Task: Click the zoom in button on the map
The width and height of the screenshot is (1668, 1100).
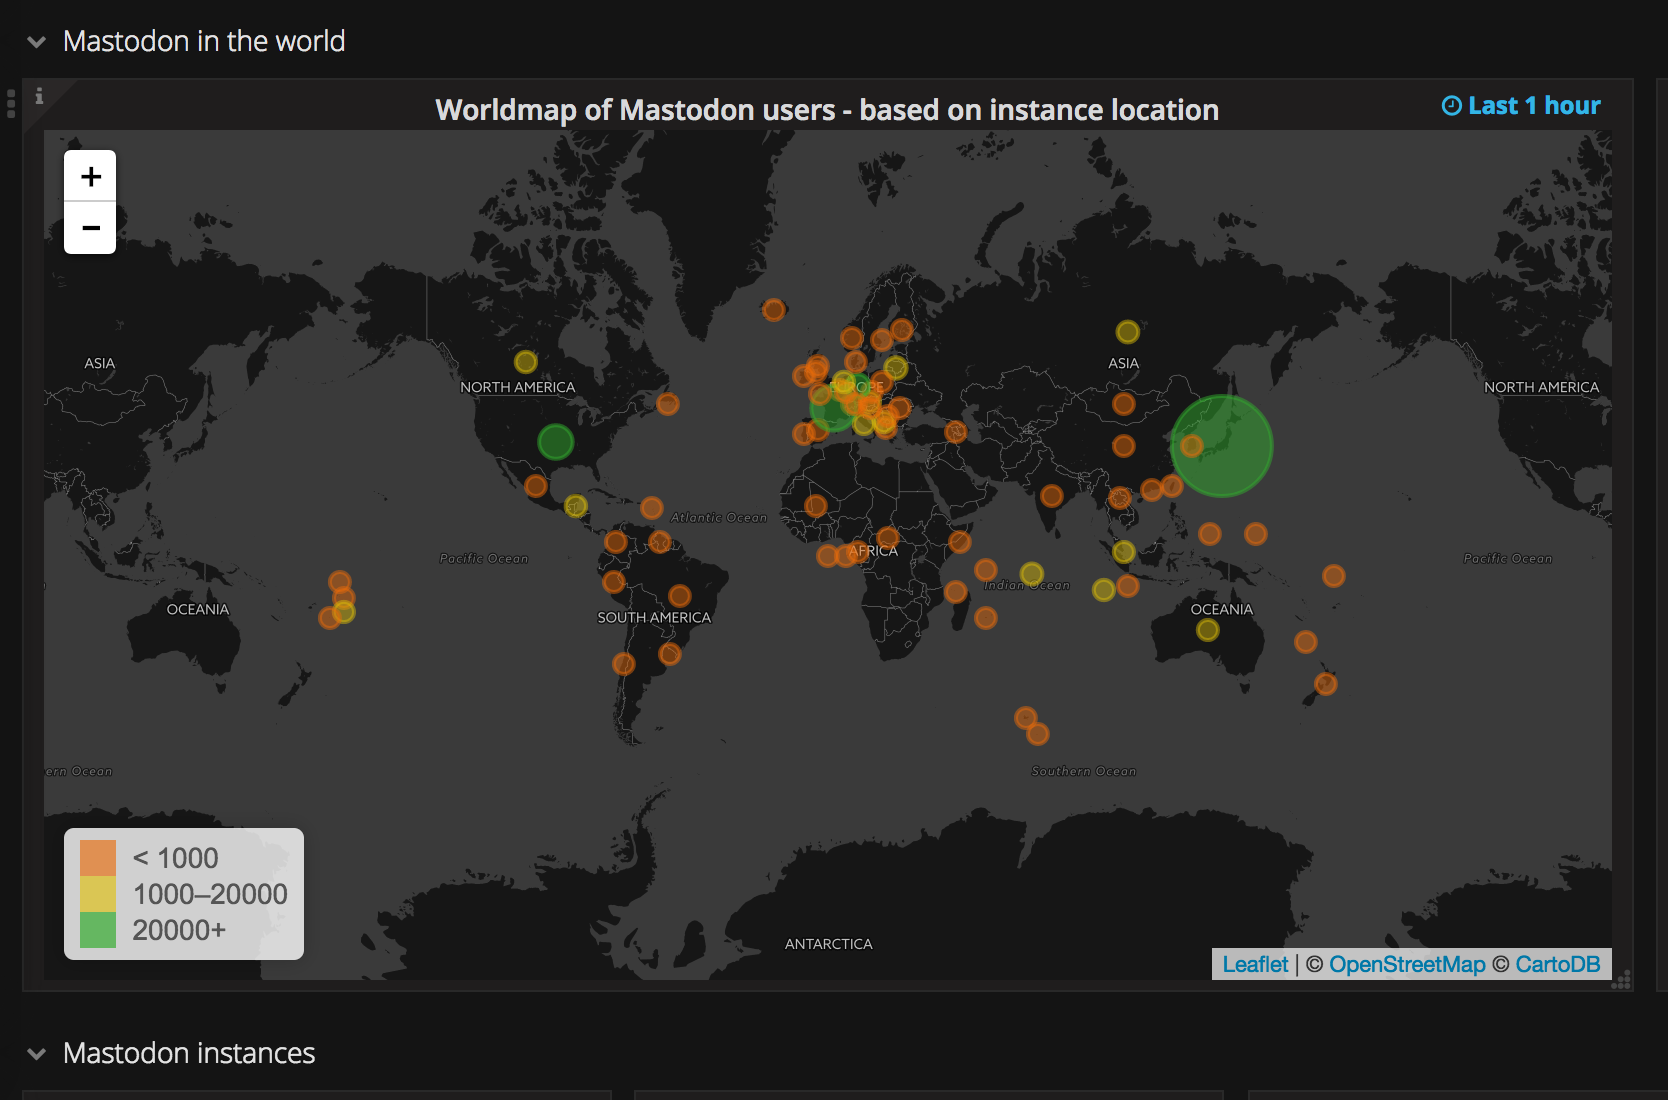Action: 89,176
